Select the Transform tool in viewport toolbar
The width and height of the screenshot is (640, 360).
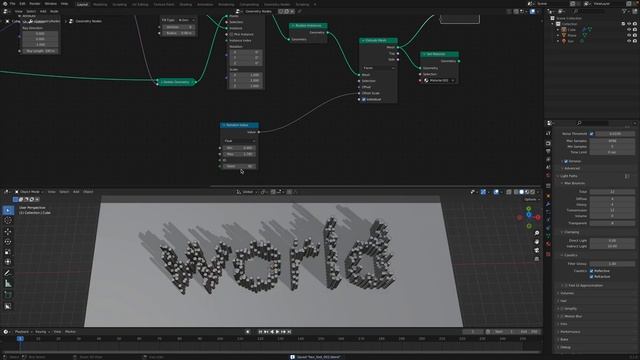8,262
